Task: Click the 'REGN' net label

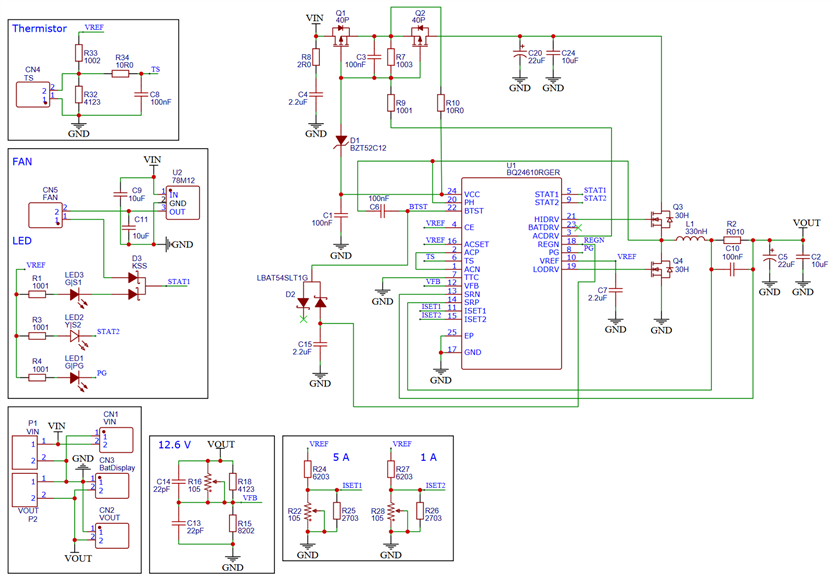Action: coord(594,240)
